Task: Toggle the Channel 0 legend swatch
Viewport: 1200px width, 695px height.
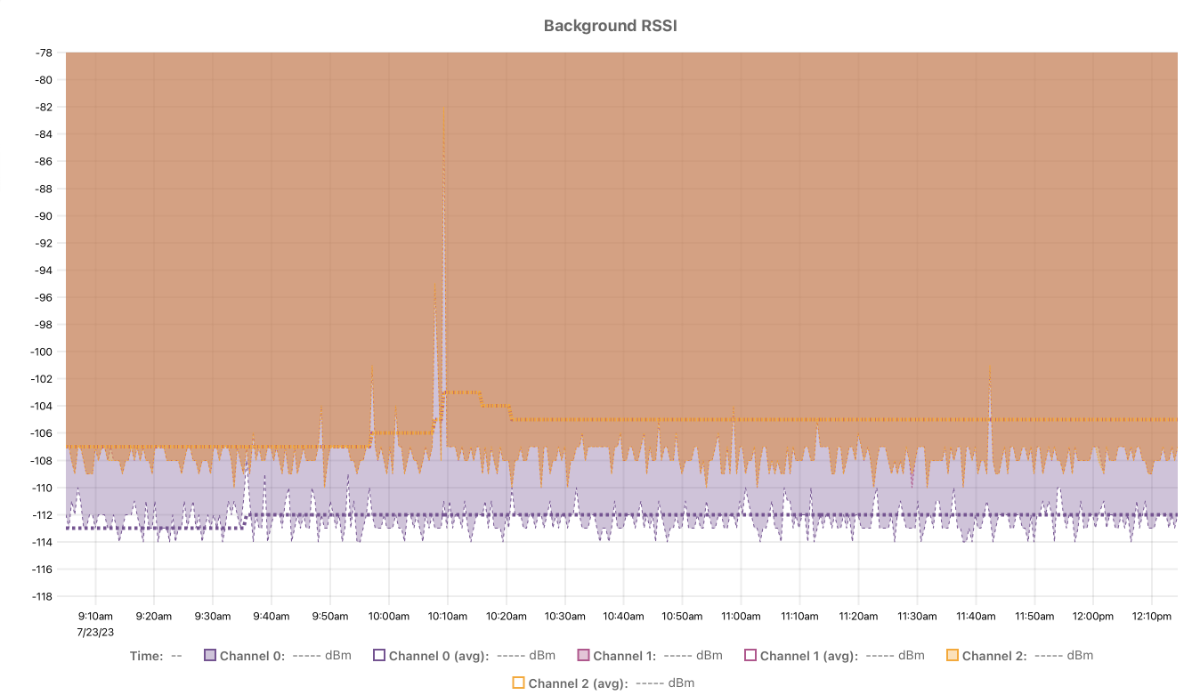Action: pyautogui.click(x=210, y=656)
